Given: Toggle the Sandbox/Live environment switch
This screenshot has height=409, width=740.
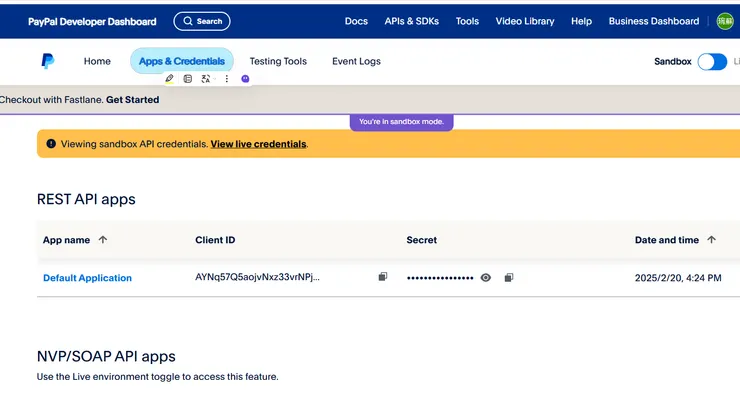Looking at the screenshot, I should [712, 61].
